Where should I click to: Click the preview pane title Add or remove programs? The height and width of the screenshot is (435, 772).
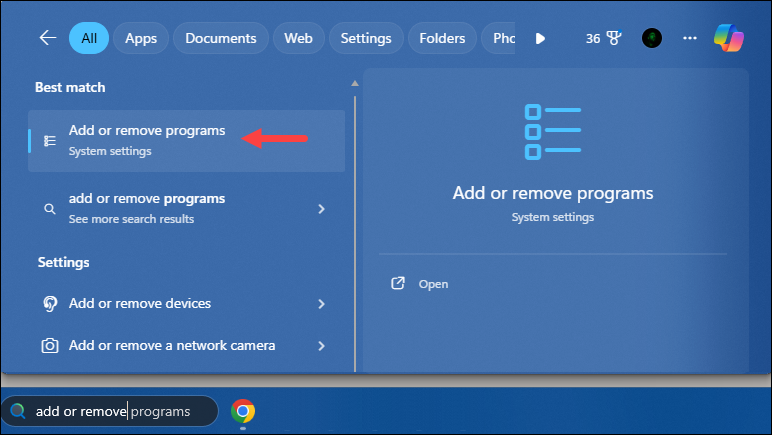pyautogui.click(x=553, y=193)
